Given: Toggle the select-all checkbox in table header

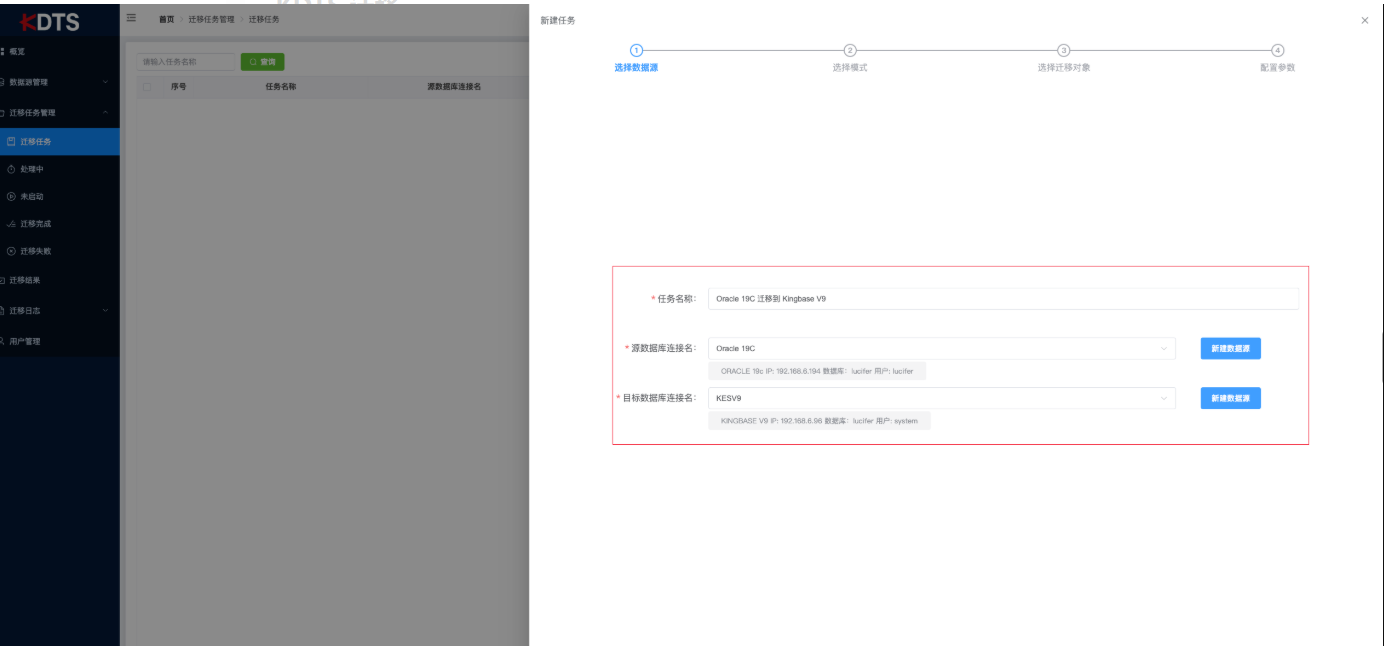Looking at the screenshot, I should coord(148,87).
